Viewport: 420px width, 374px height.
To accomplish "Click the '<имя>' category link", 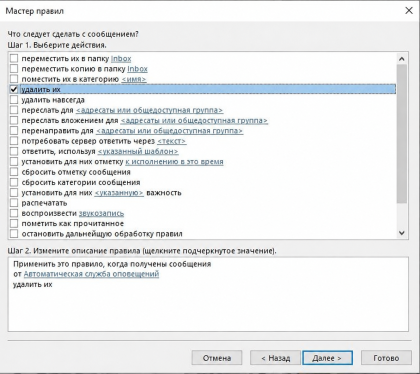I will coord(134,79).
